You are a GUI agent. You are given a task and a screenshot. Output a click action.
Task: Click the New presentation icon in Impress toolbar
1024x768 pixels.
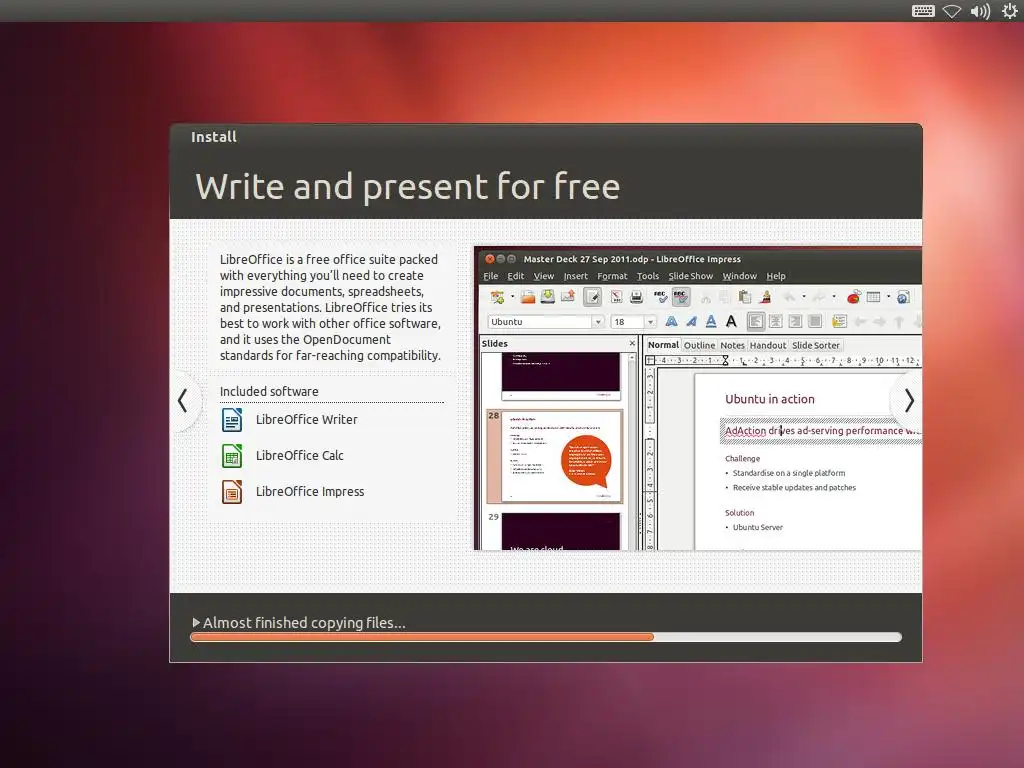tap(498, 297)
